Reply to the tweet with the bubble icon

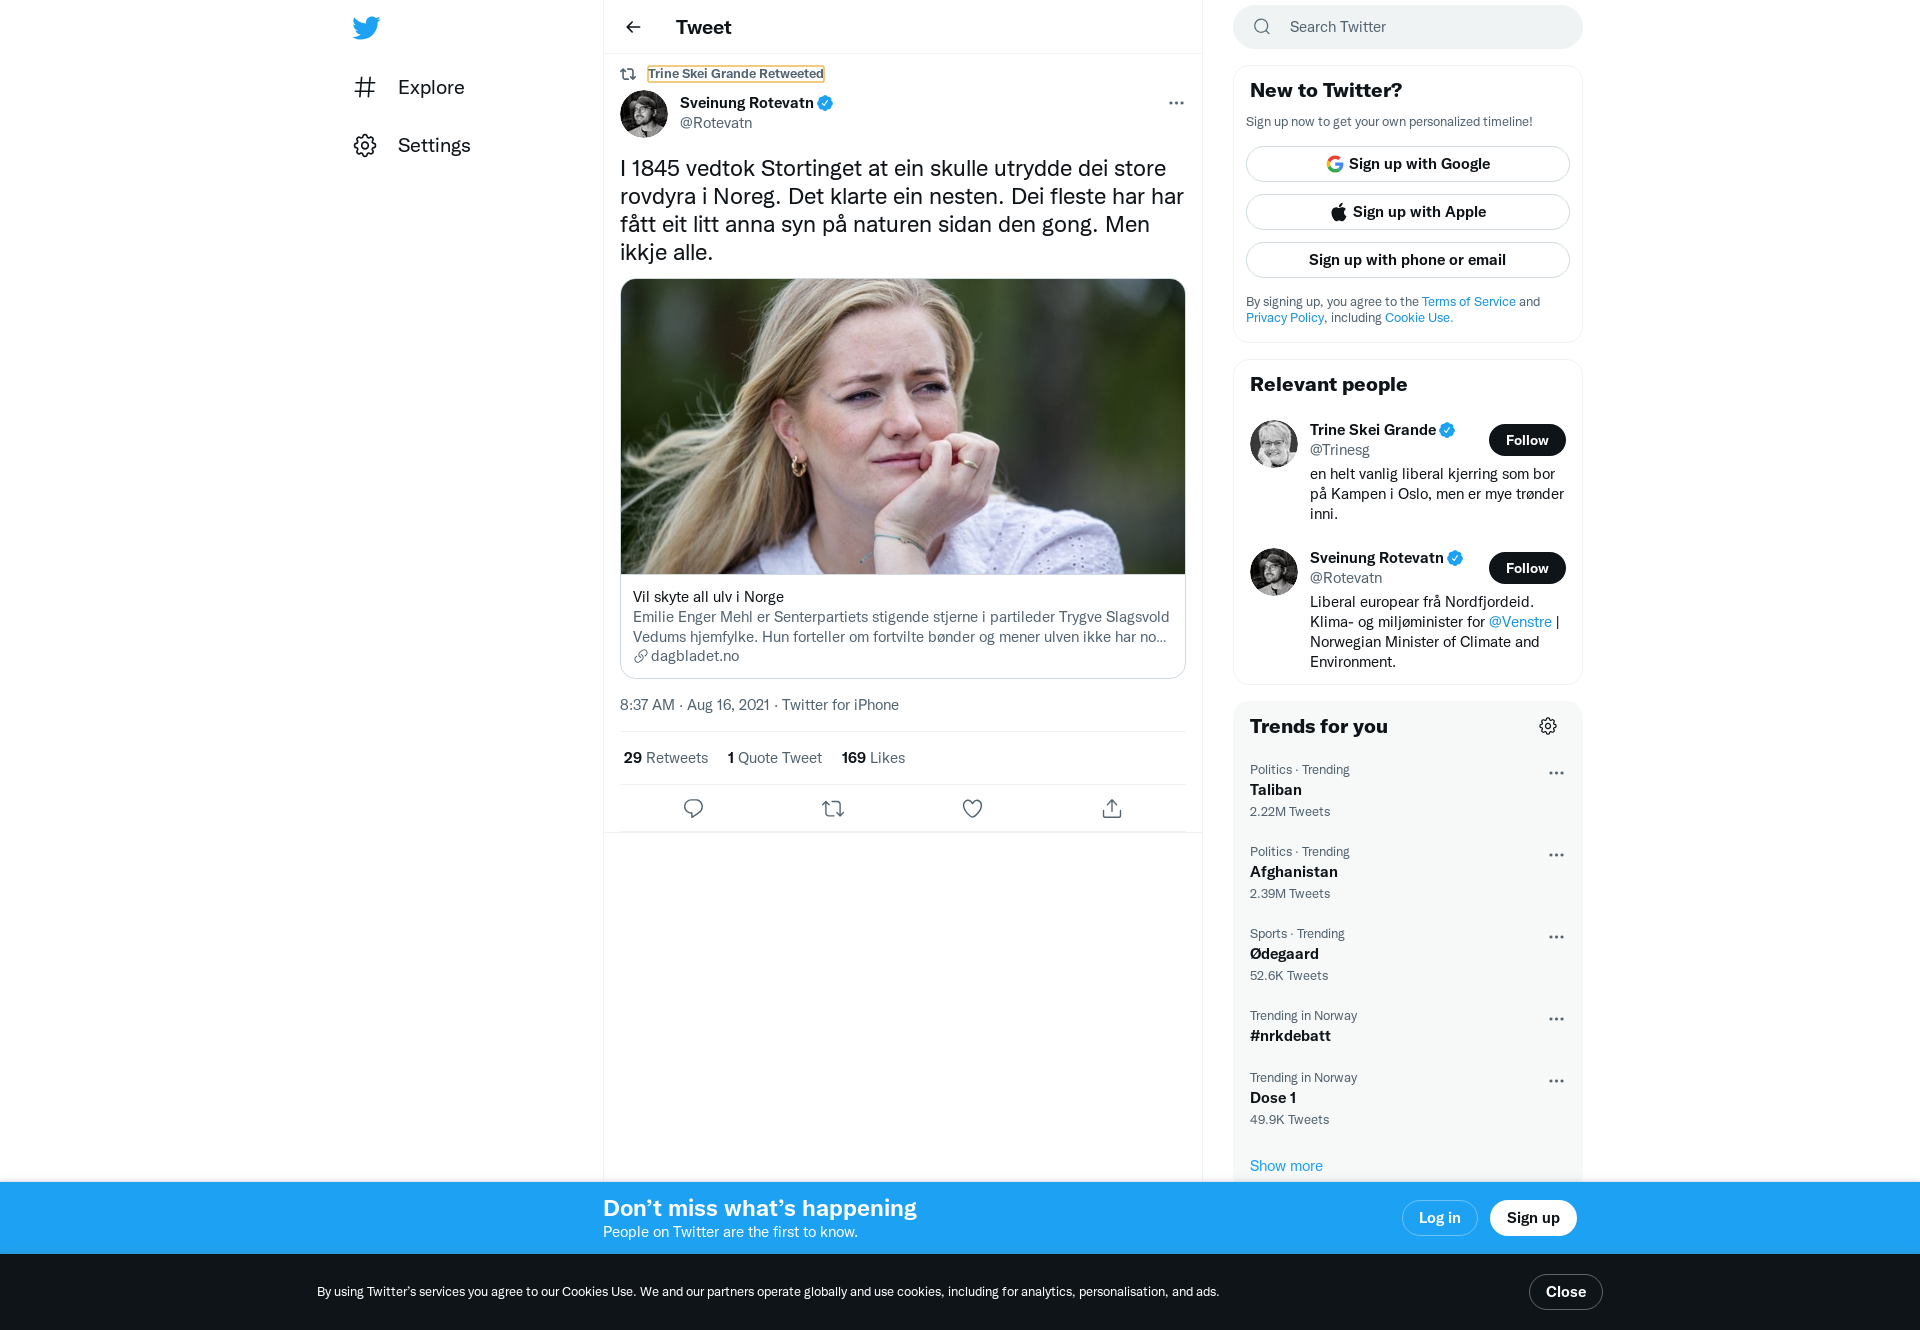pos(693,808)
